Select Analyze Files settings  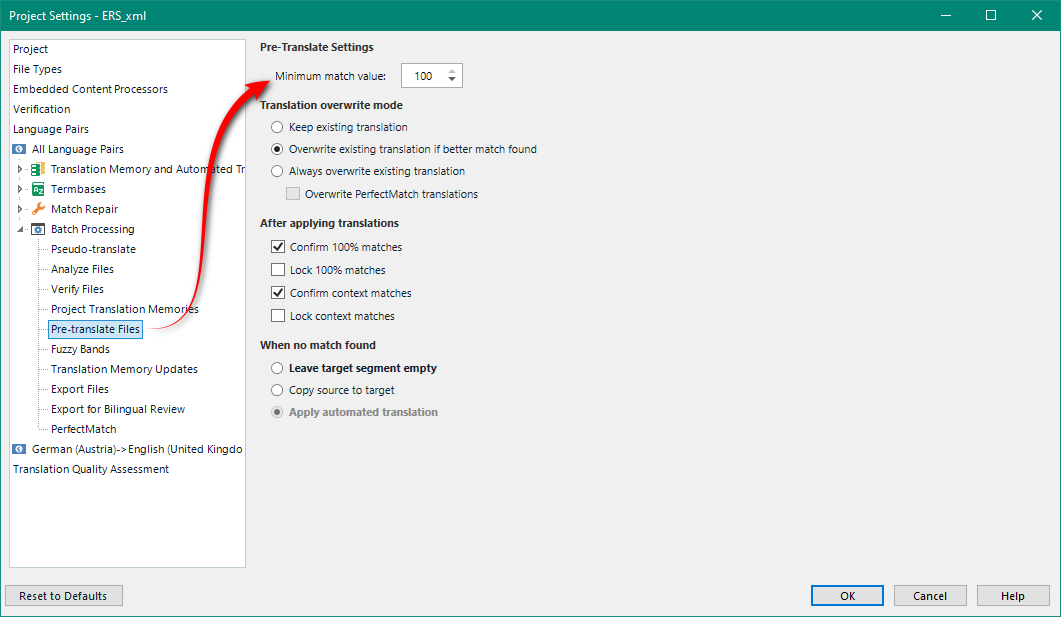[83, 269]
